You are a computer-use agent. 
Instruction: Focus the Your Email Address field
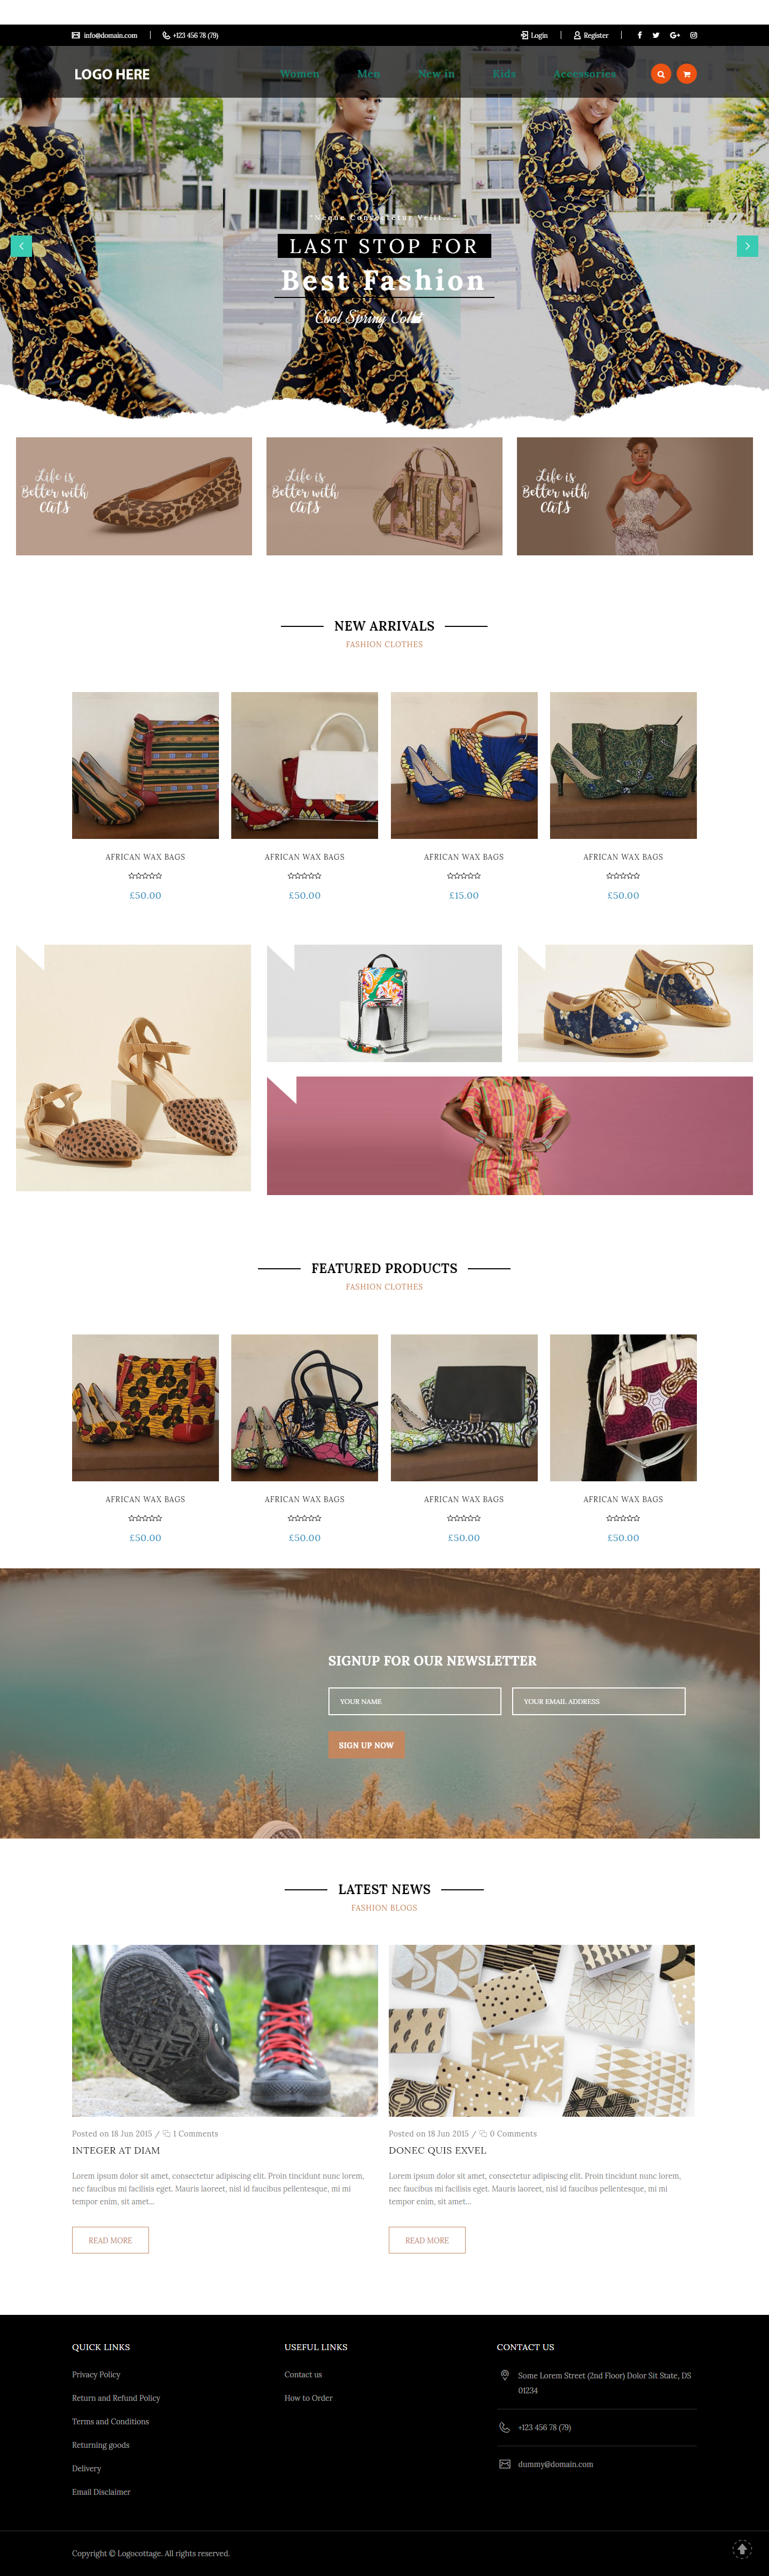599,1701
